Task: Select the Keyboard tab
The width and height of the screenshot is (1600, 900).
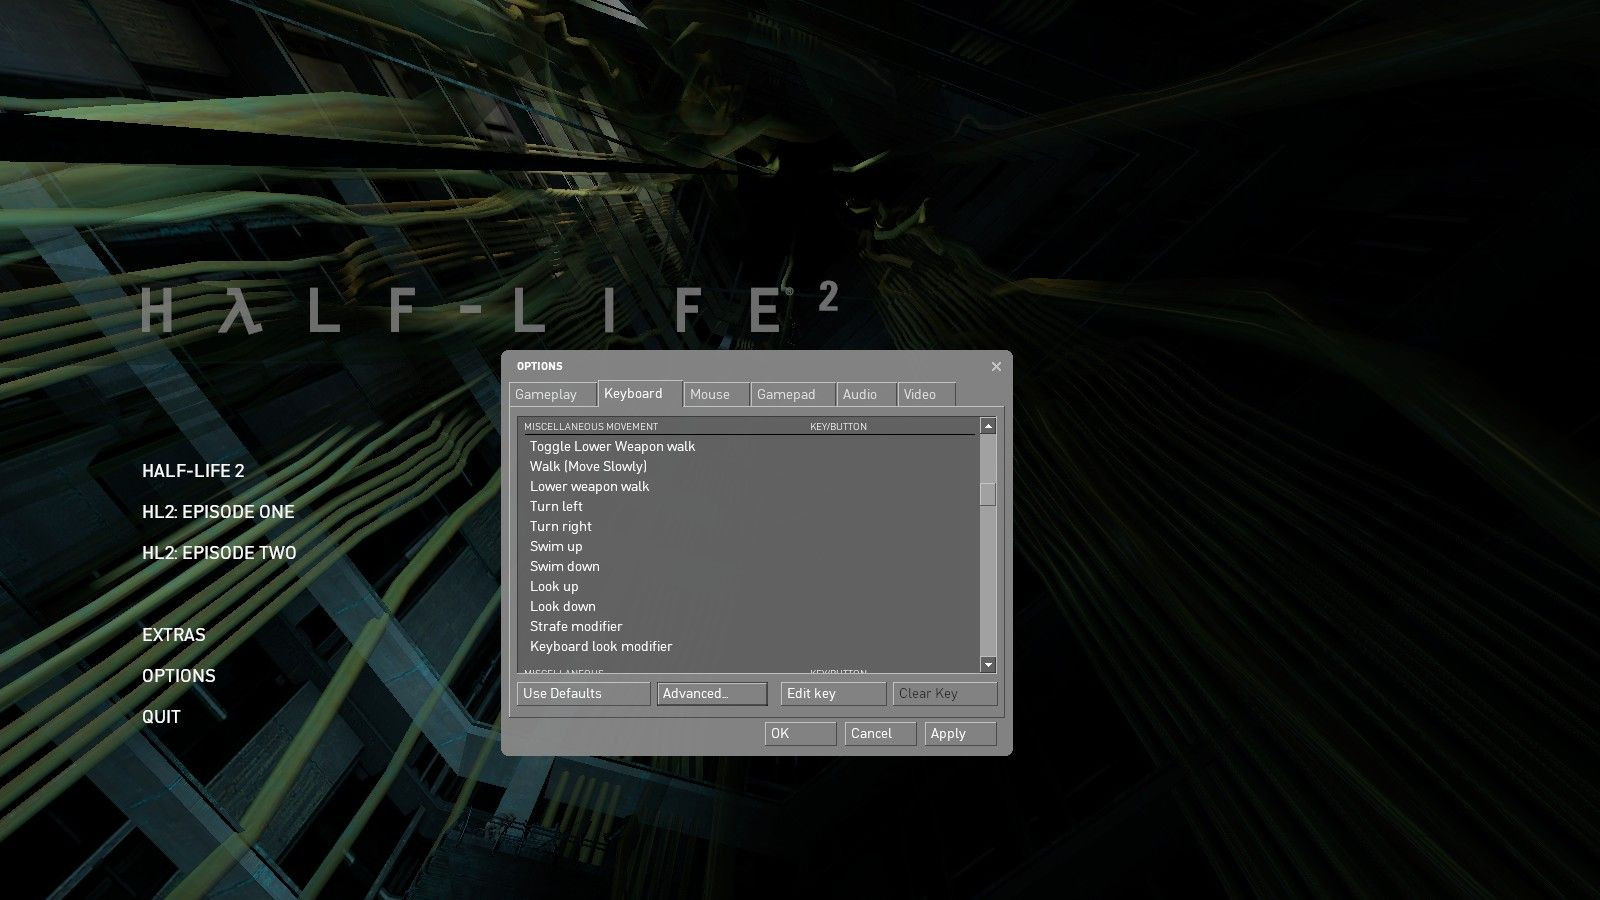Action: [x=640, y=393]
